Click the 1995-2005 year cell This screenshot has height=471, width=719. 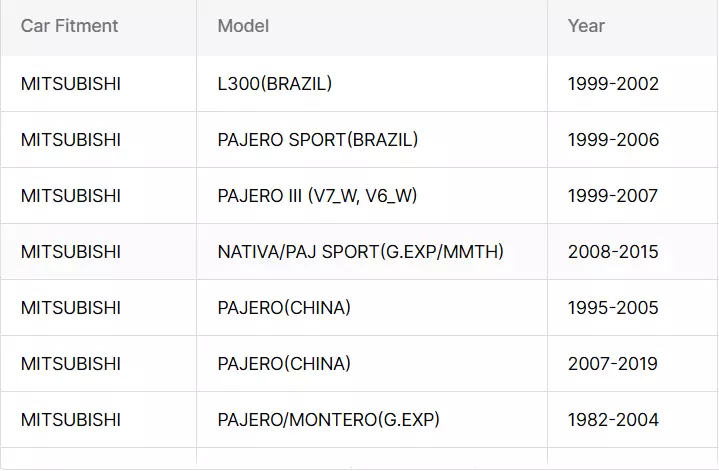coord(613,308)
